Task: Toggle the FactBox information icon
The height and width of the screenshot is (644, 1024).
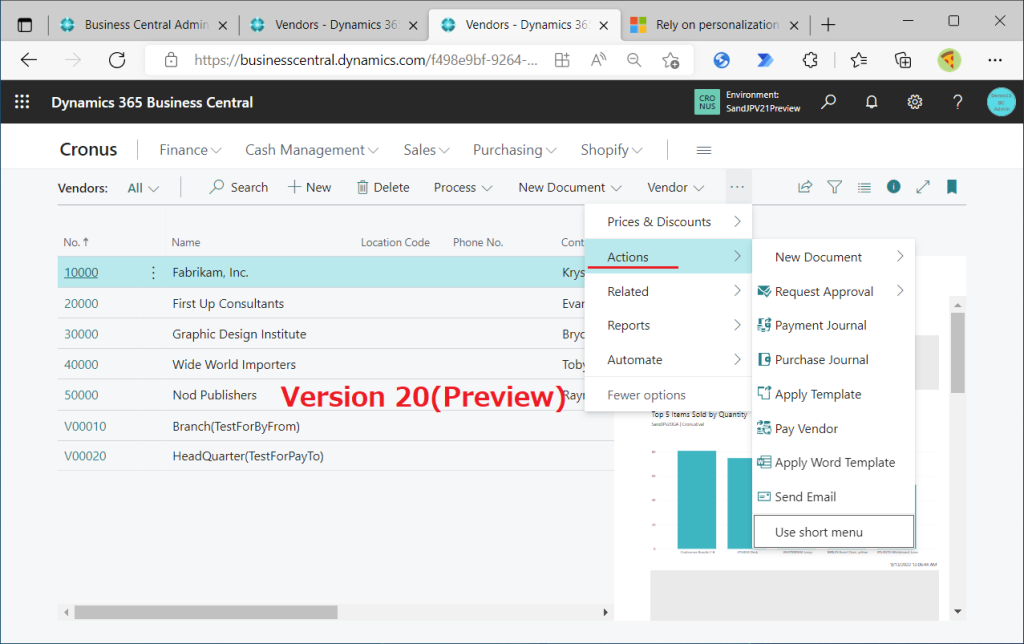Action: coord(893,187)
